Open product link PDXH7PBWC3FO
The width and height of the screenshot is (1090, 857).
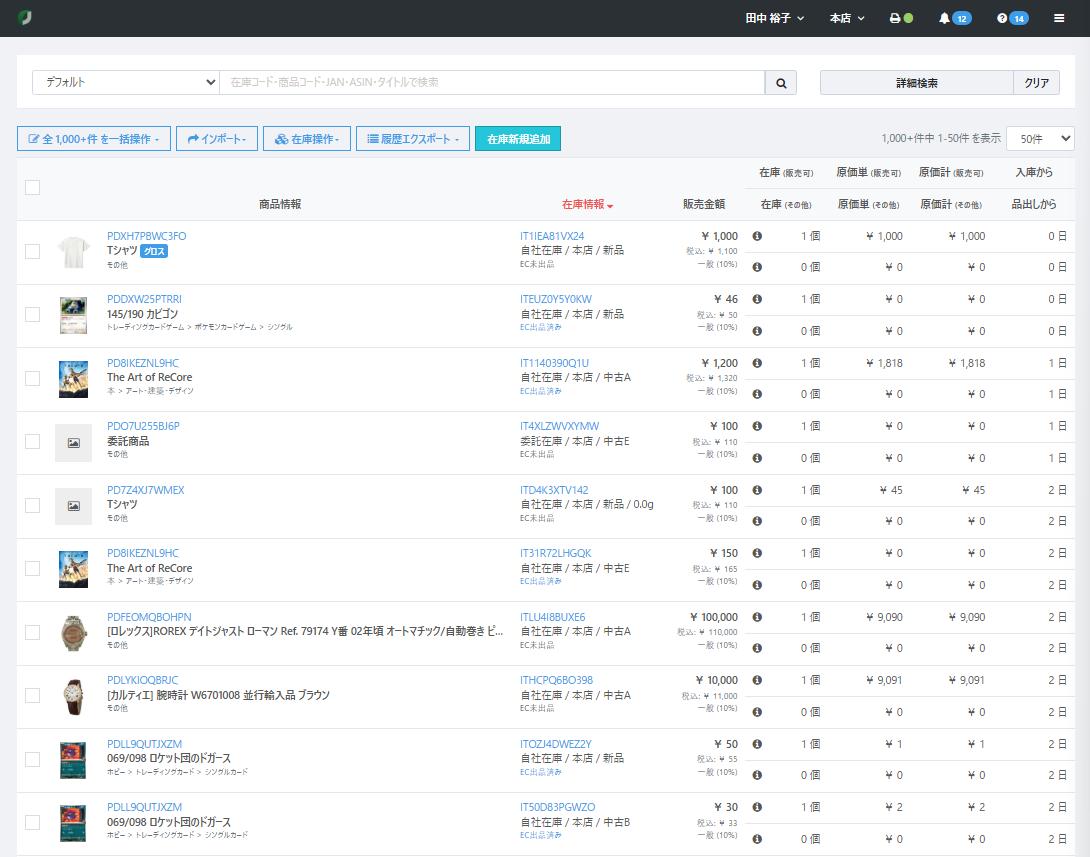tap(146, 236)
